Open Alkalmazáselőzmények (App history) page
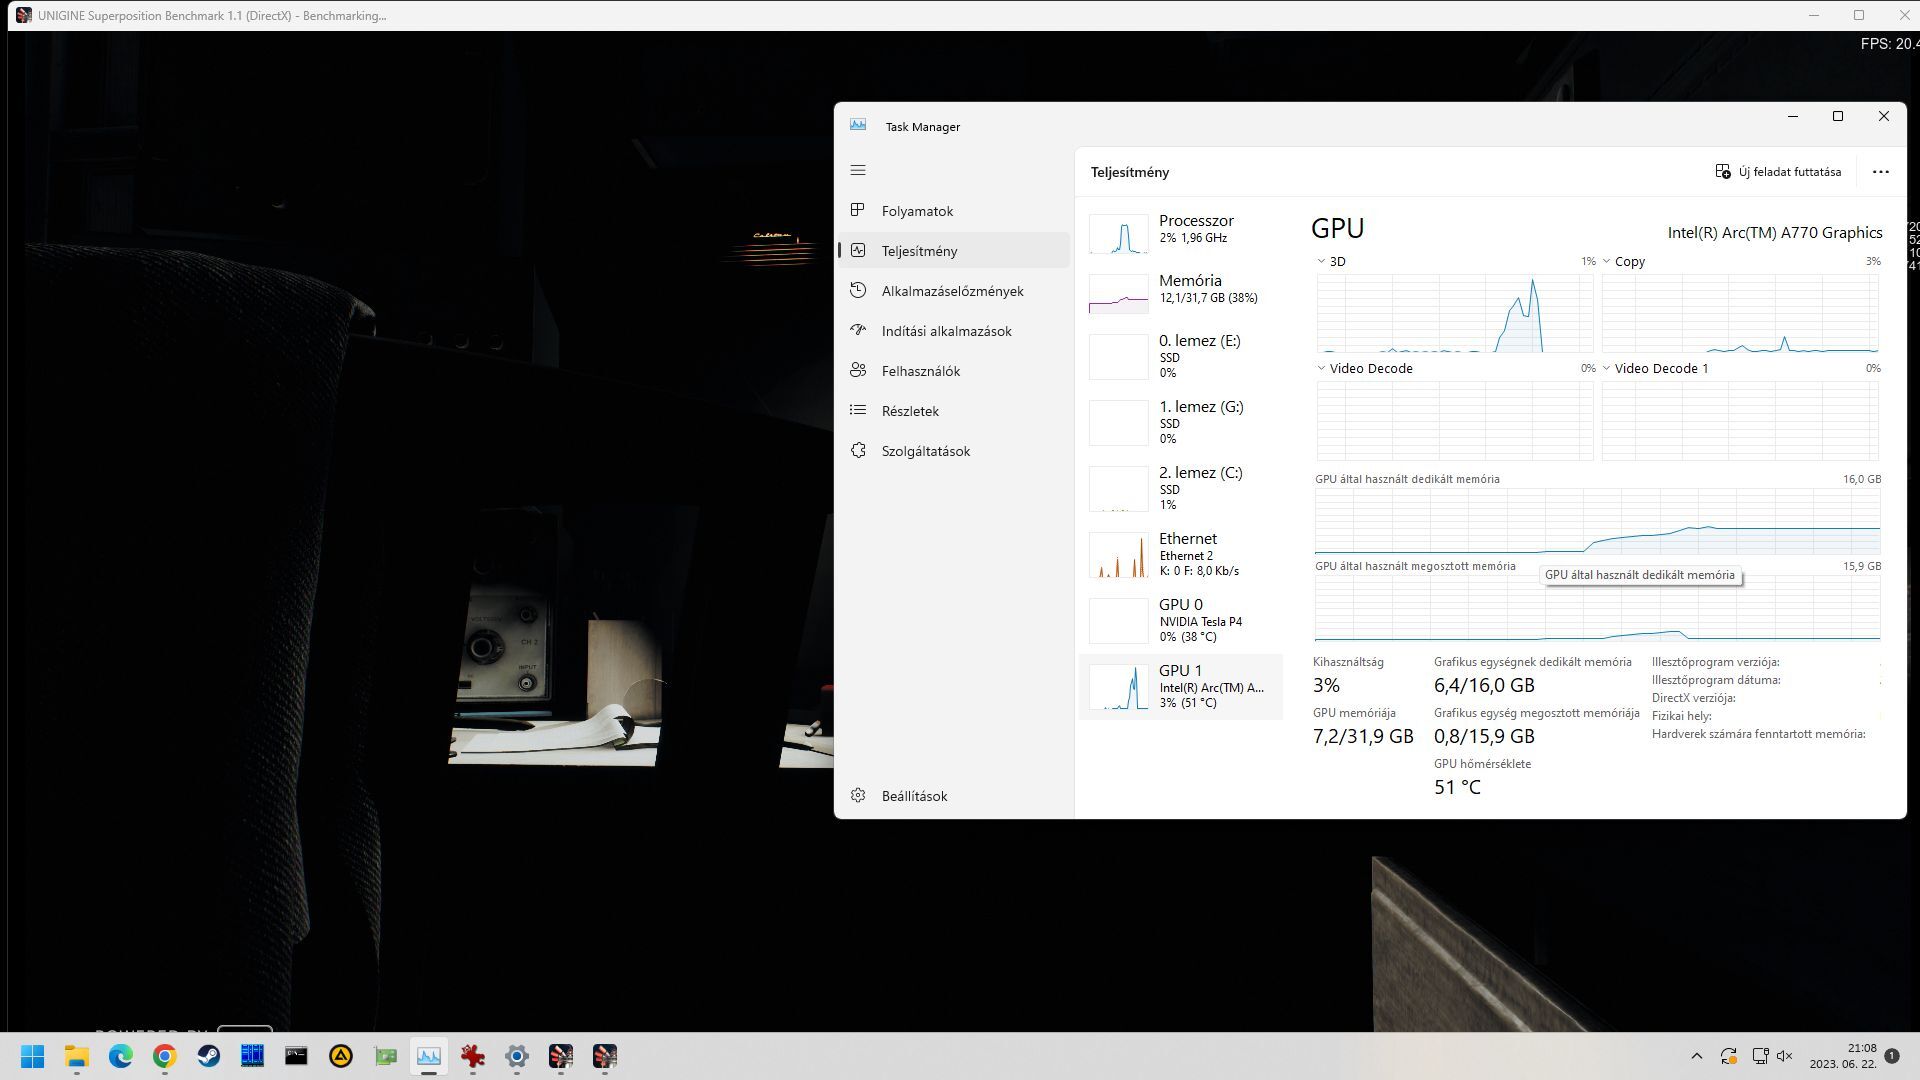This screenshot has width=1920, height=1080. pyautogui.click(x=953, y=291)
